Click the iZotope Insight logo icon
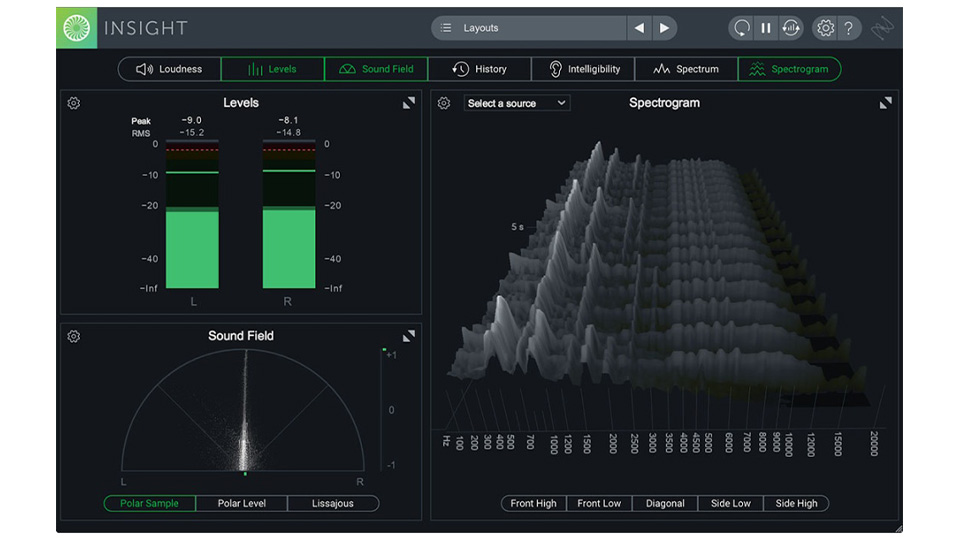The height and width of the screenshot is (540, 960). click(x=76, y=28)
